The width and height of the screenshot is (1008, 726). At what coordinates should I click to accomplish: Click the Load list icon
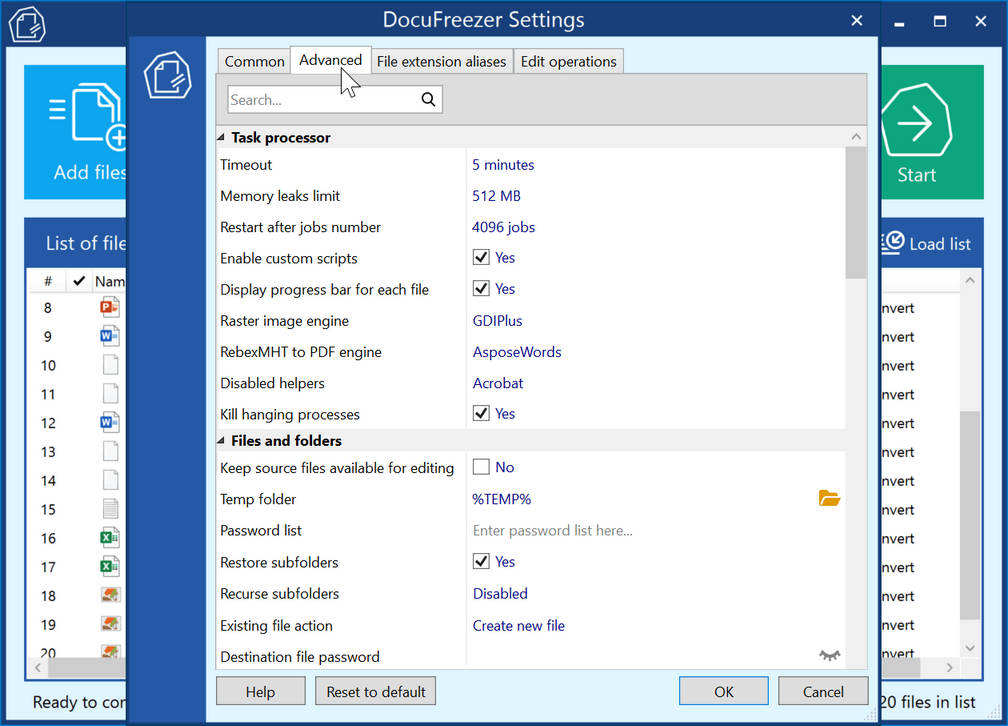[x=893, y=242]
